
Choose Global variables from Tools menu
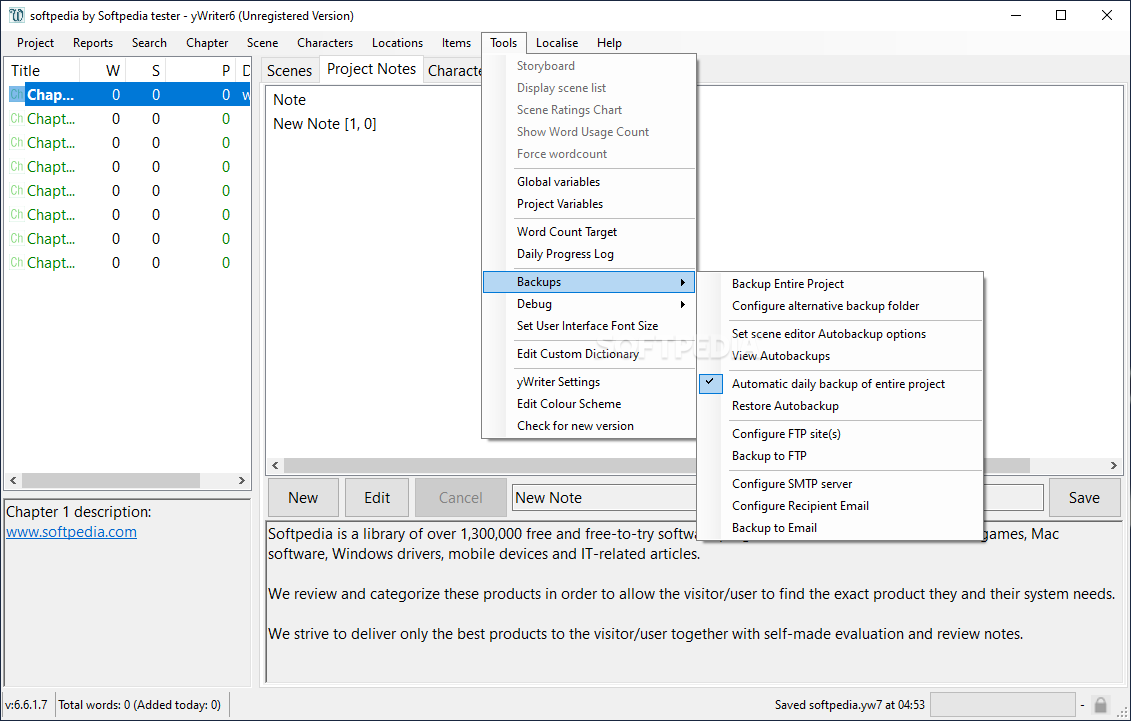coord(589,182)
